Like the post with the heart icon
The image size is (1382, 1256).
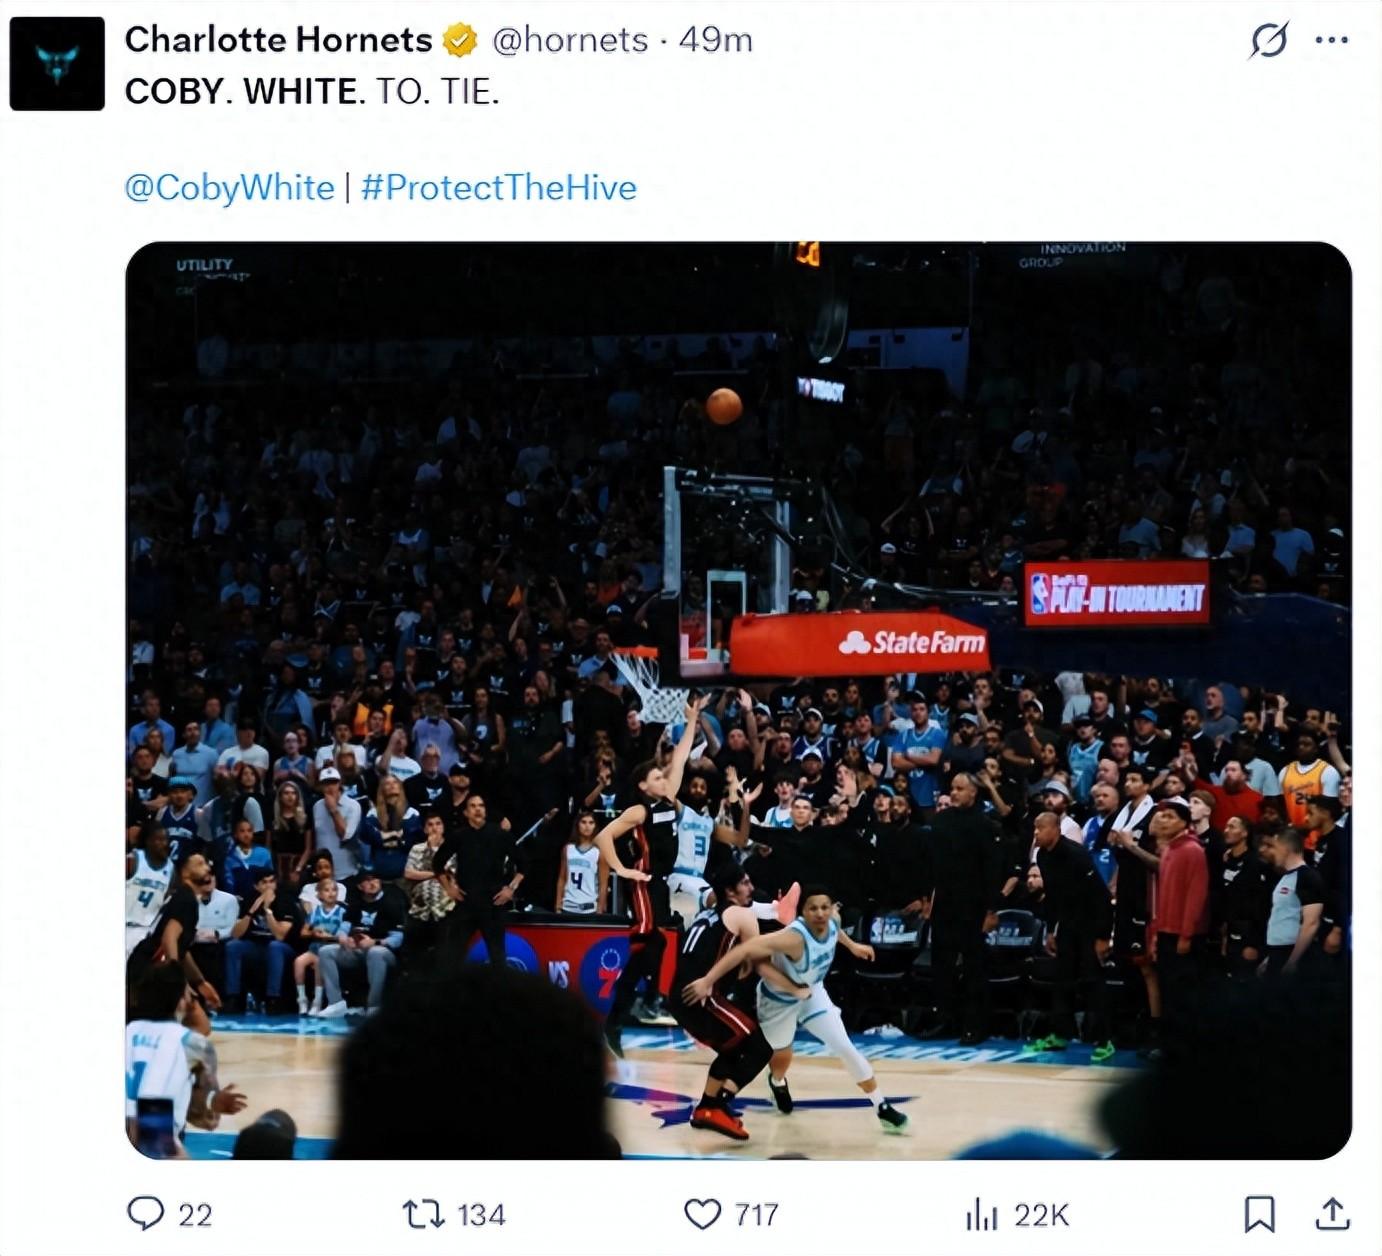click(702, 1214)
